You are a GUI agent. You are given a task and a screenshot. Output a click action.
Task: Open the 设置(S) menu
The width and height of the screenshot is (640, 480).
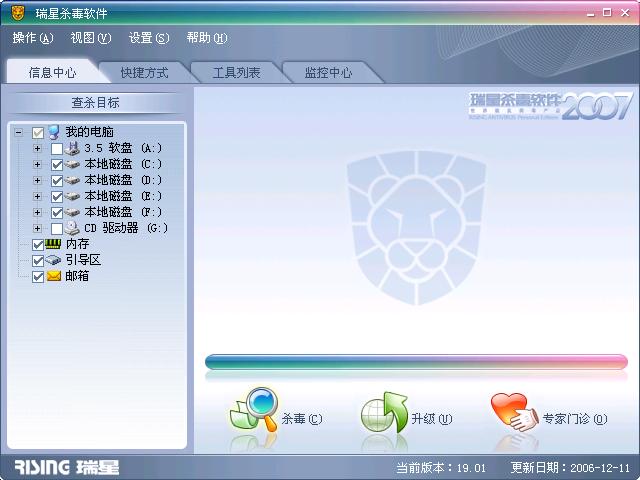[x=149, y=38]
